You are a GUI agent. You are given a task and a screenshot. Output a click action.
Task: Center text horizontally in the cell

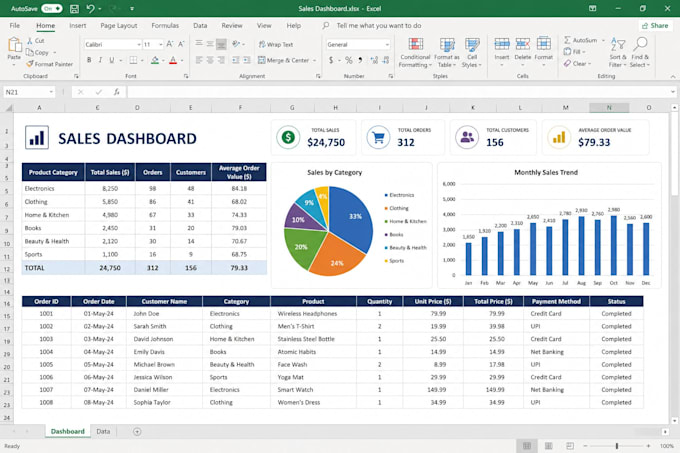[x=210, y=60]
